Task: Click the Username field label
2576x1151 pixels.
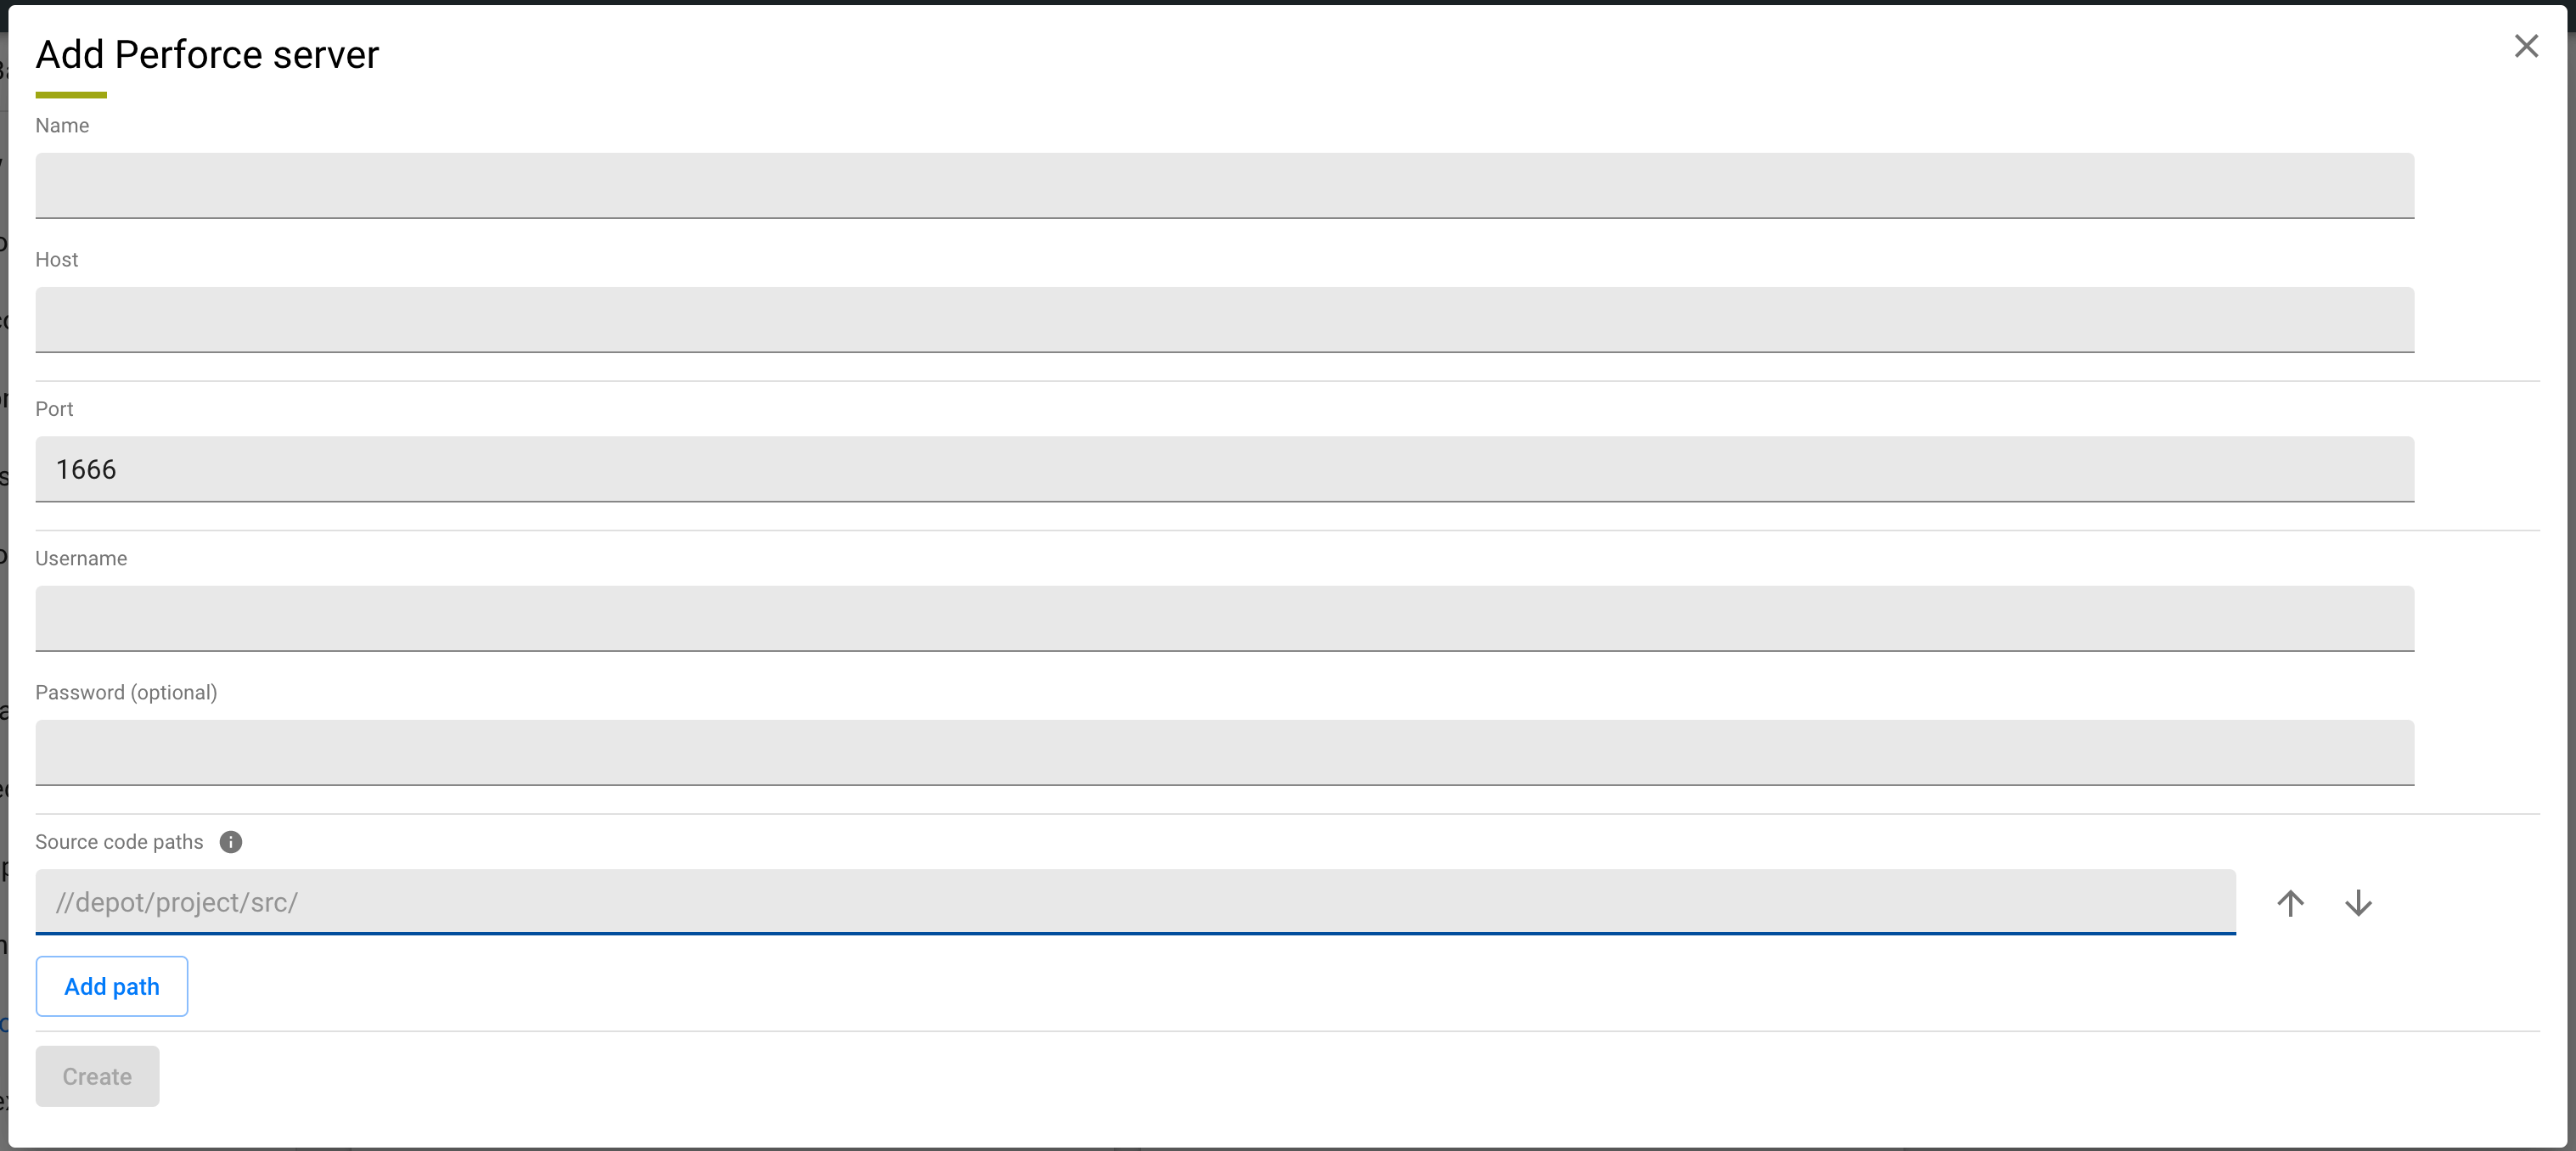Action: (81, 559)
